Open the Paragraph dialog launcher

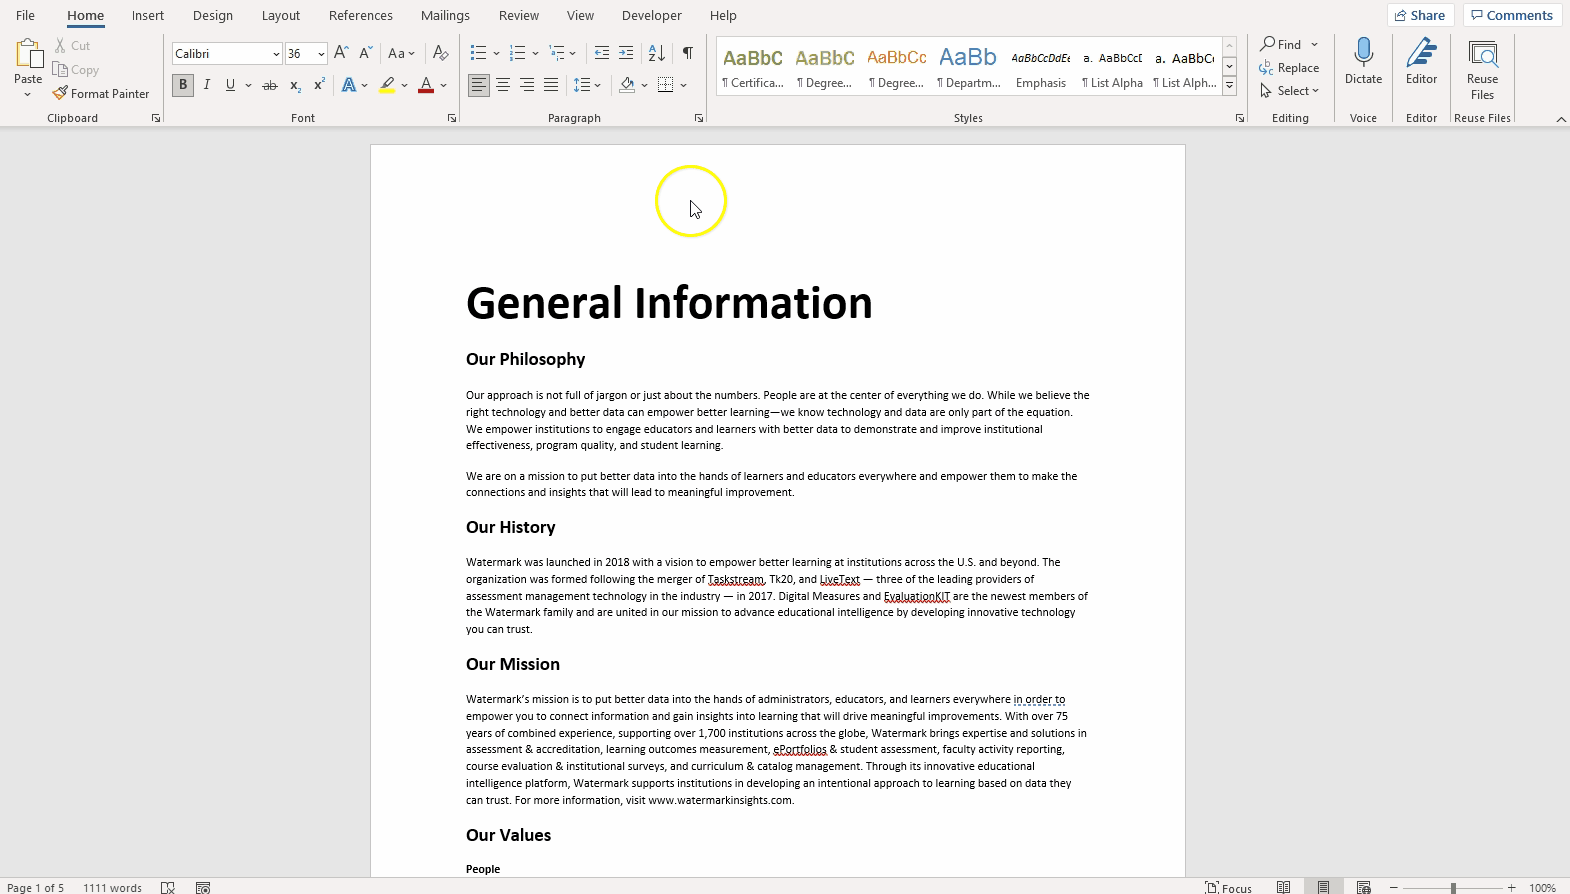(x=698, y=118)
